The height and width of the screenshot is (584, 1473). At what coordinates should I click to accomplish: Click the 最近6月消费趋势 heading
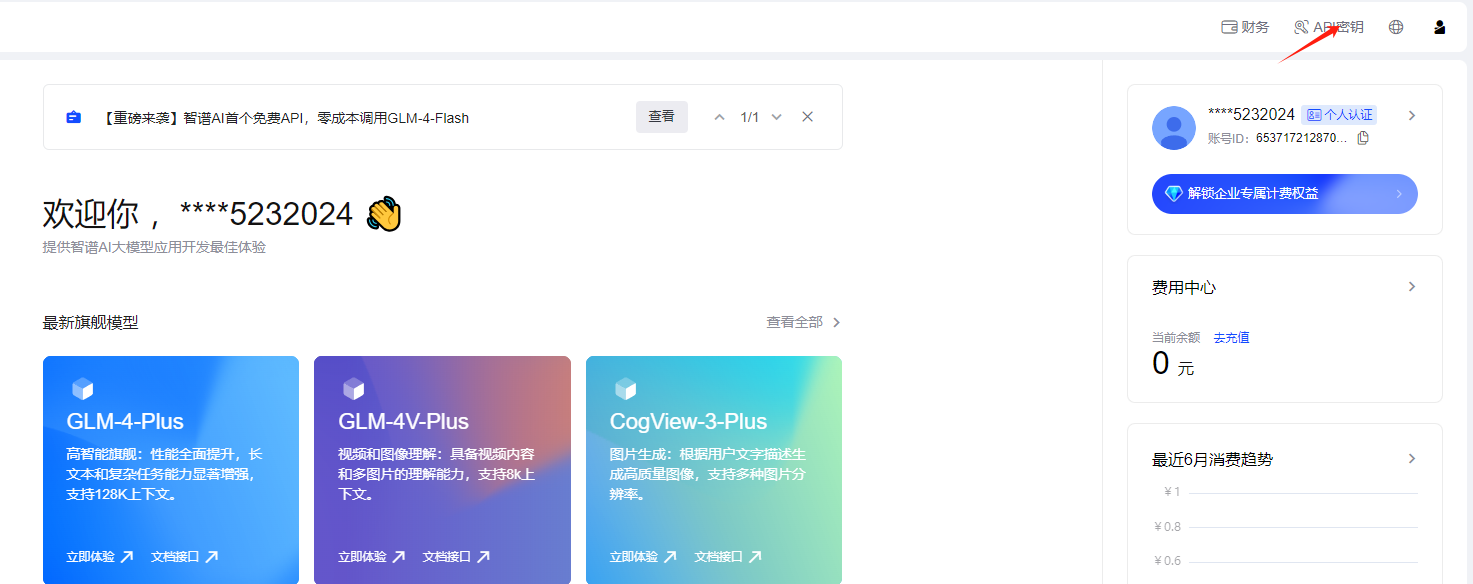click(x=1213, y=460)
